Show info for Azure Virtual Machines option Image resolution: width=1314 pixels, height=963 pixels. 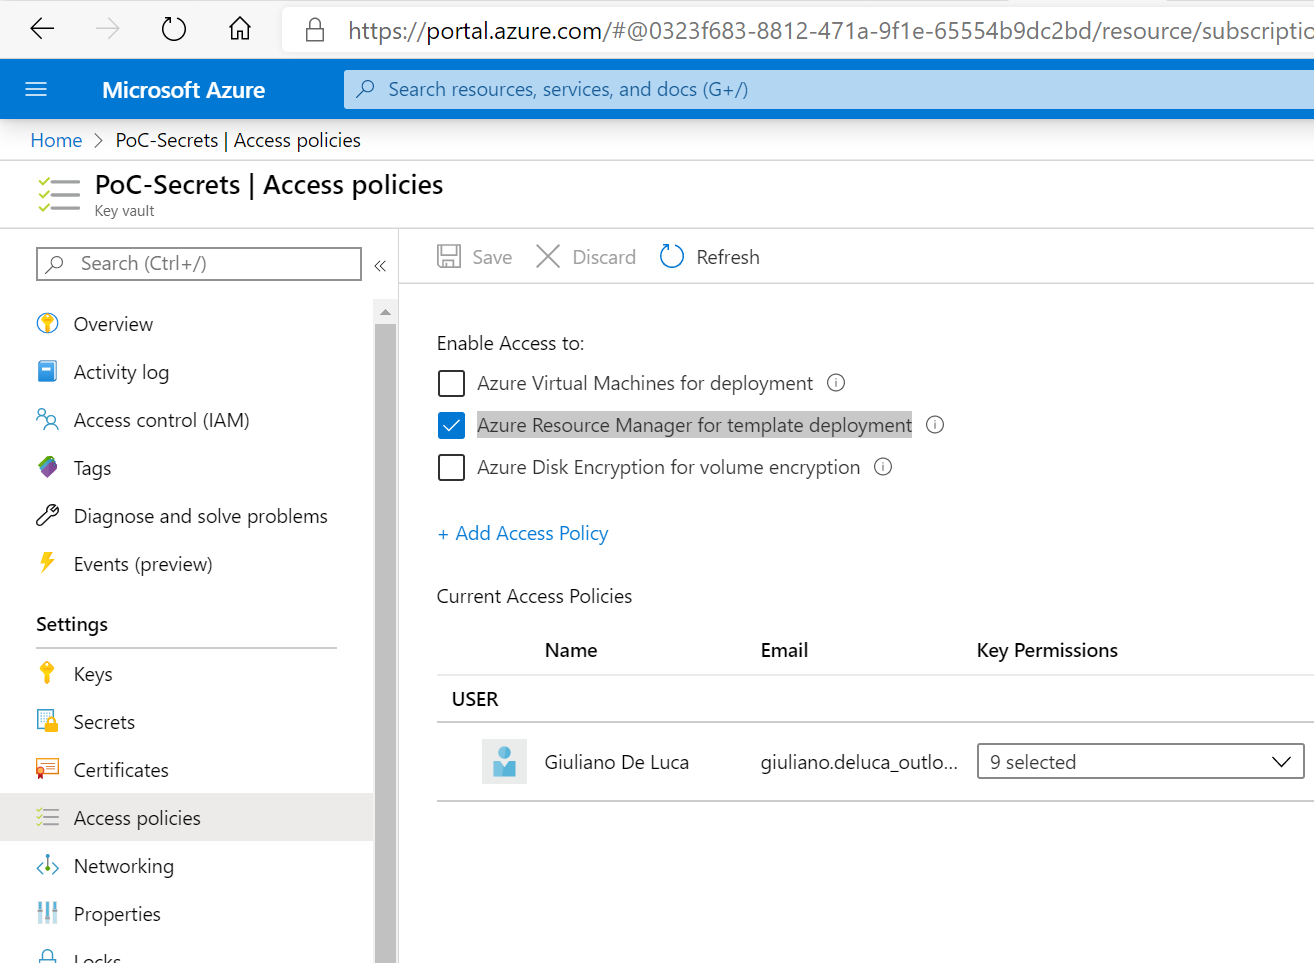[836, 383]
